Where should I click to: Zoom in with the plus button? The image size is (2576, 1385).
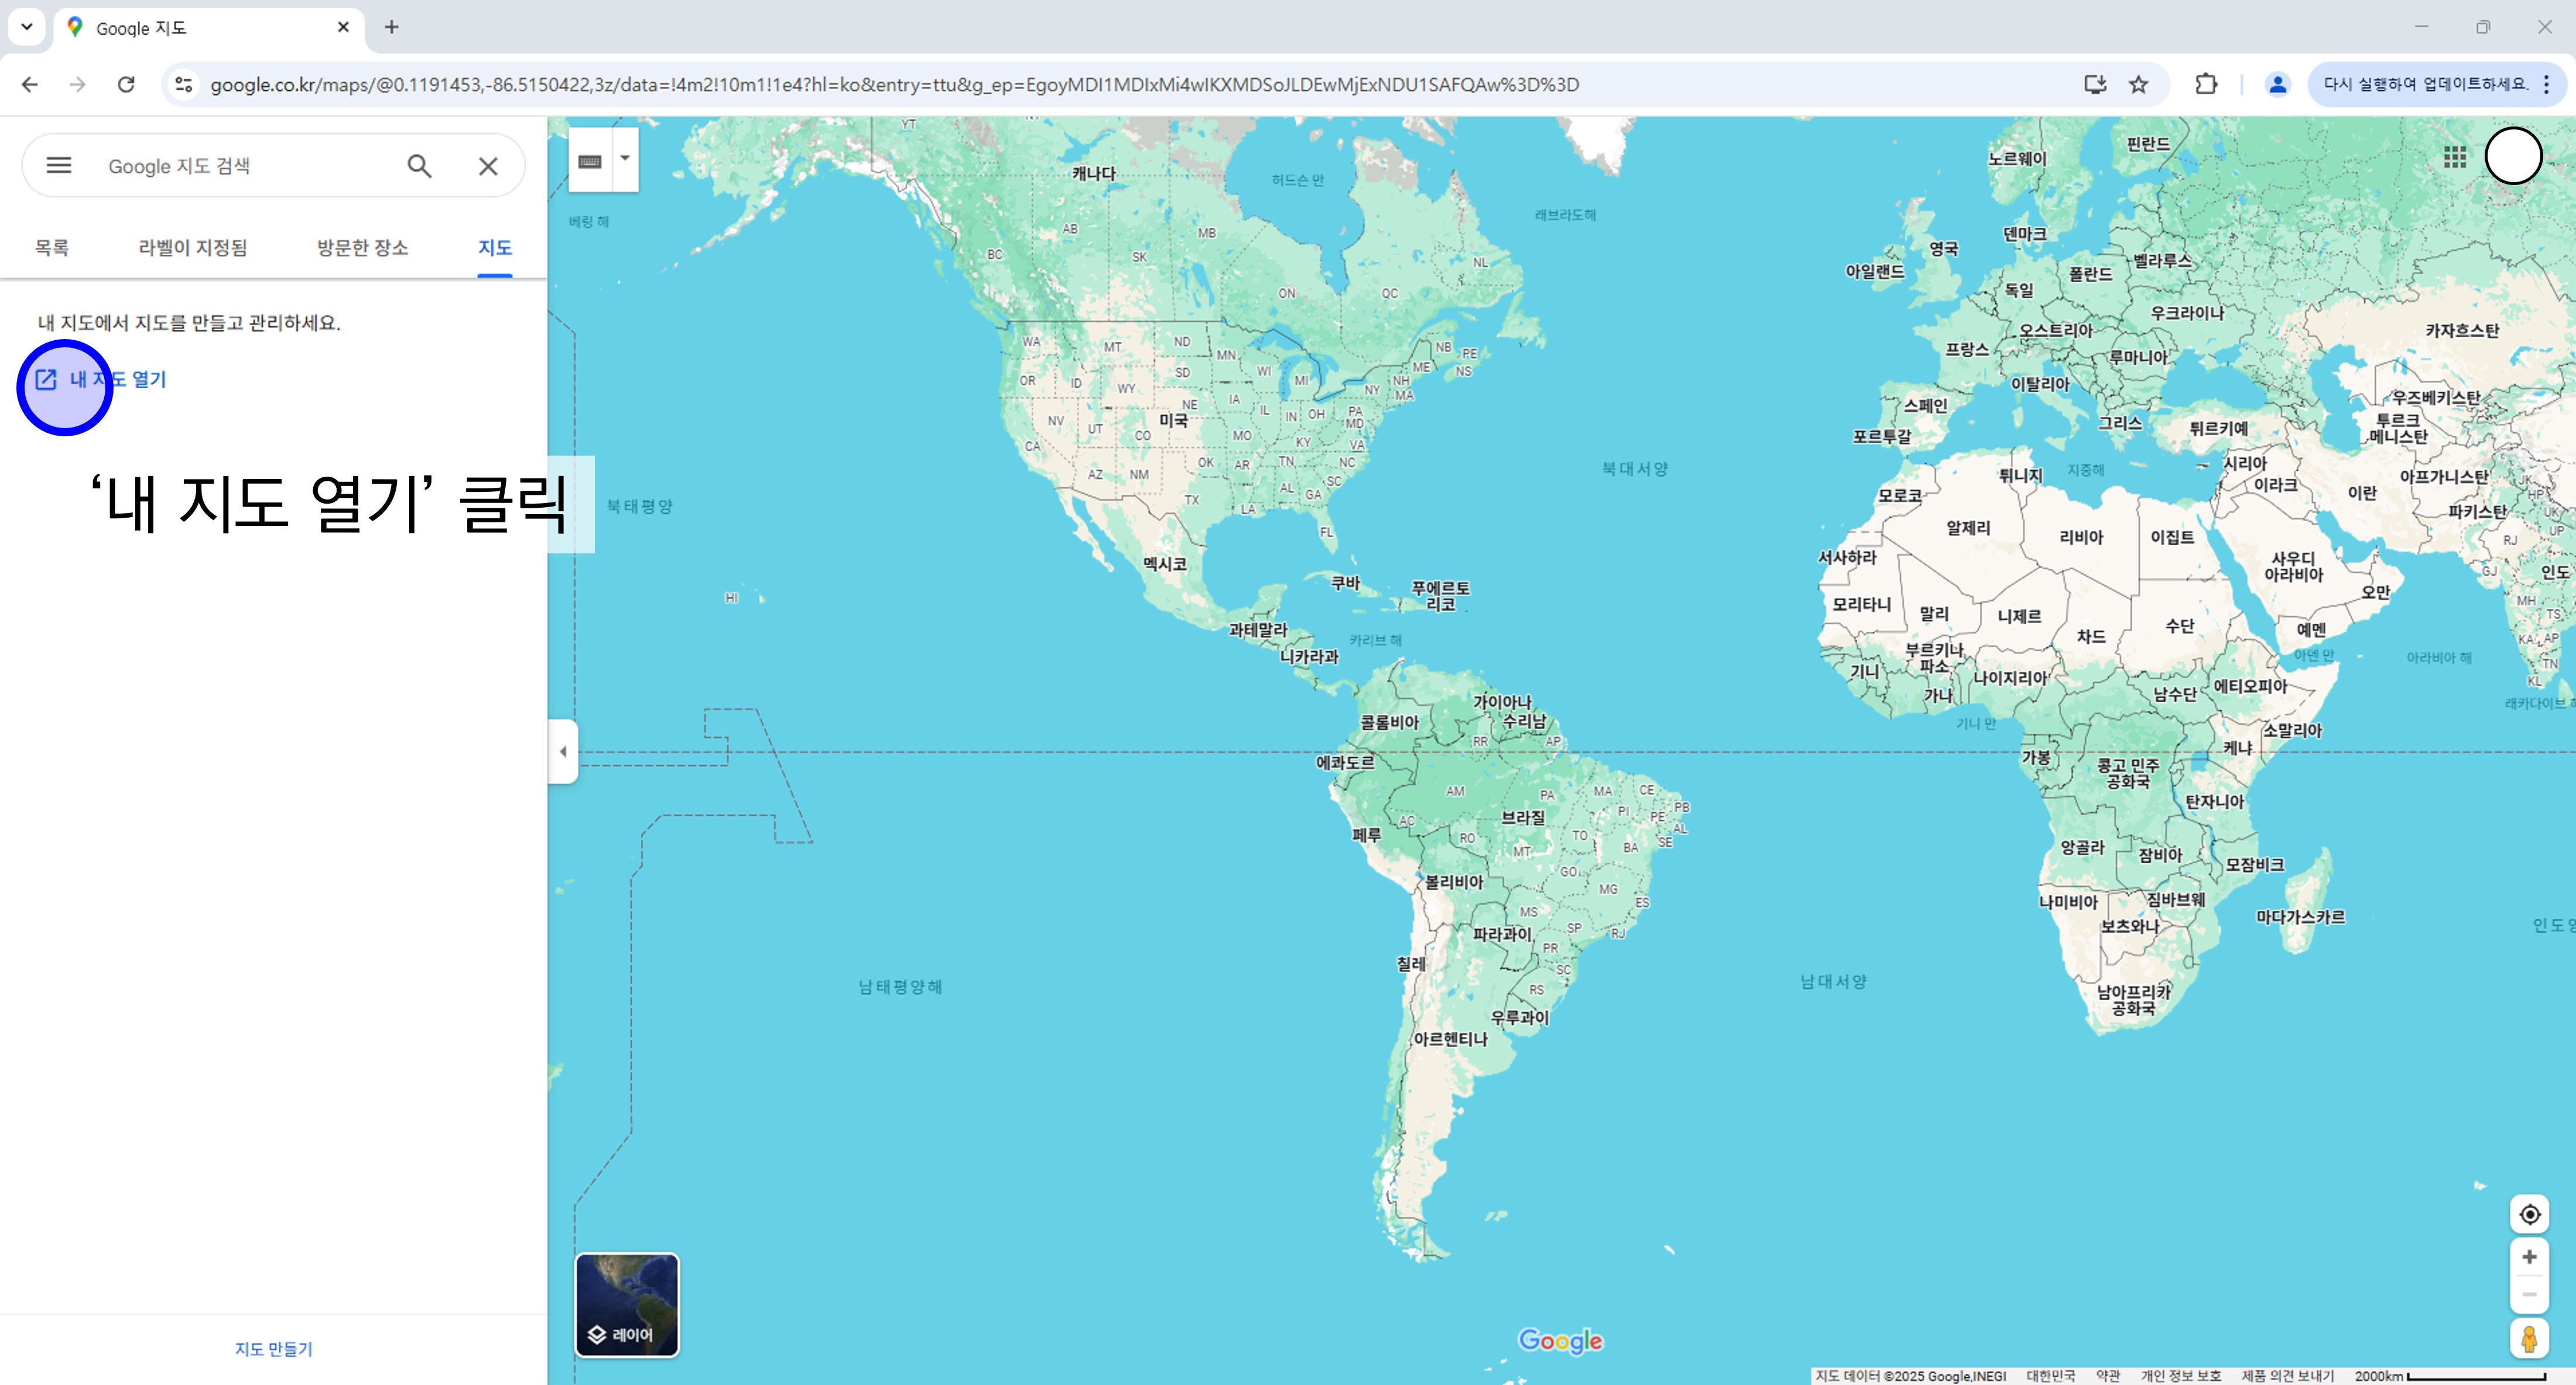click(2529, 1257)
